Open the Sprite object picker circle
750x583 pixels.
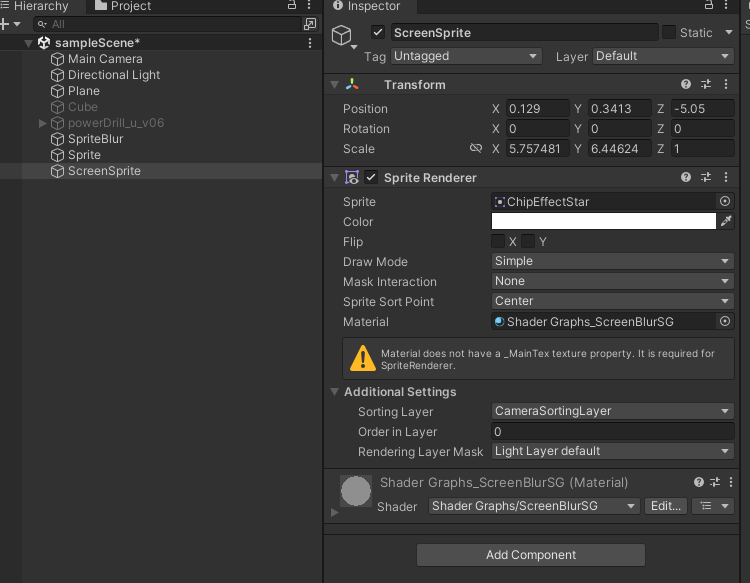[725, 201]
